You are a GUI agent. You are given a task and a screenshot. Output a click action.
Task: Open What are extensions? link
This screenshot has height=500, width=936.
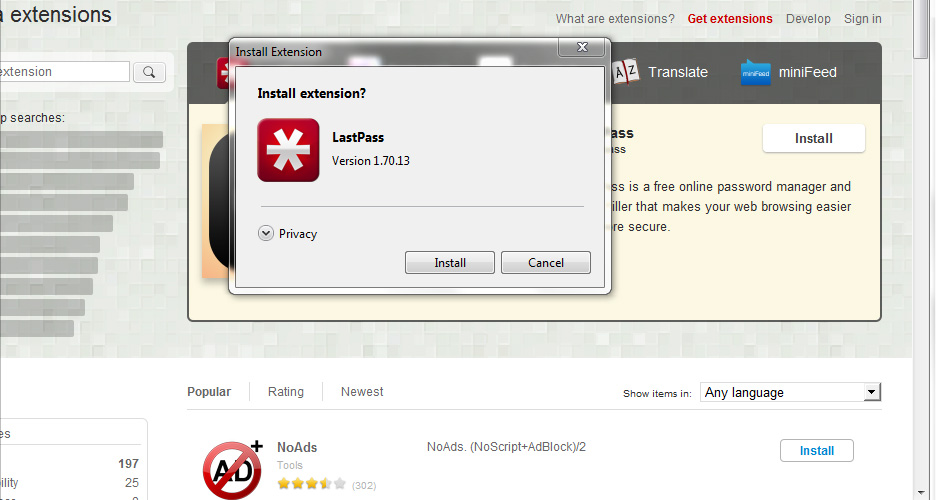coord(615,18)
